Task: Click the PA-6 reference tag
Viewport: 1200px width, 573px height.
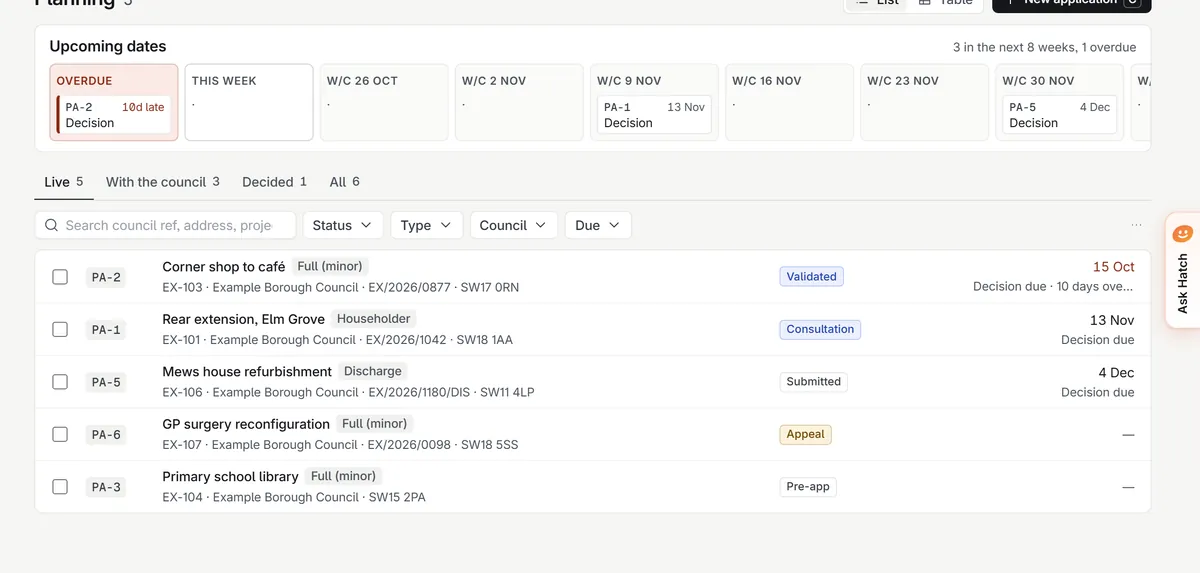Action: click(106, 434)
